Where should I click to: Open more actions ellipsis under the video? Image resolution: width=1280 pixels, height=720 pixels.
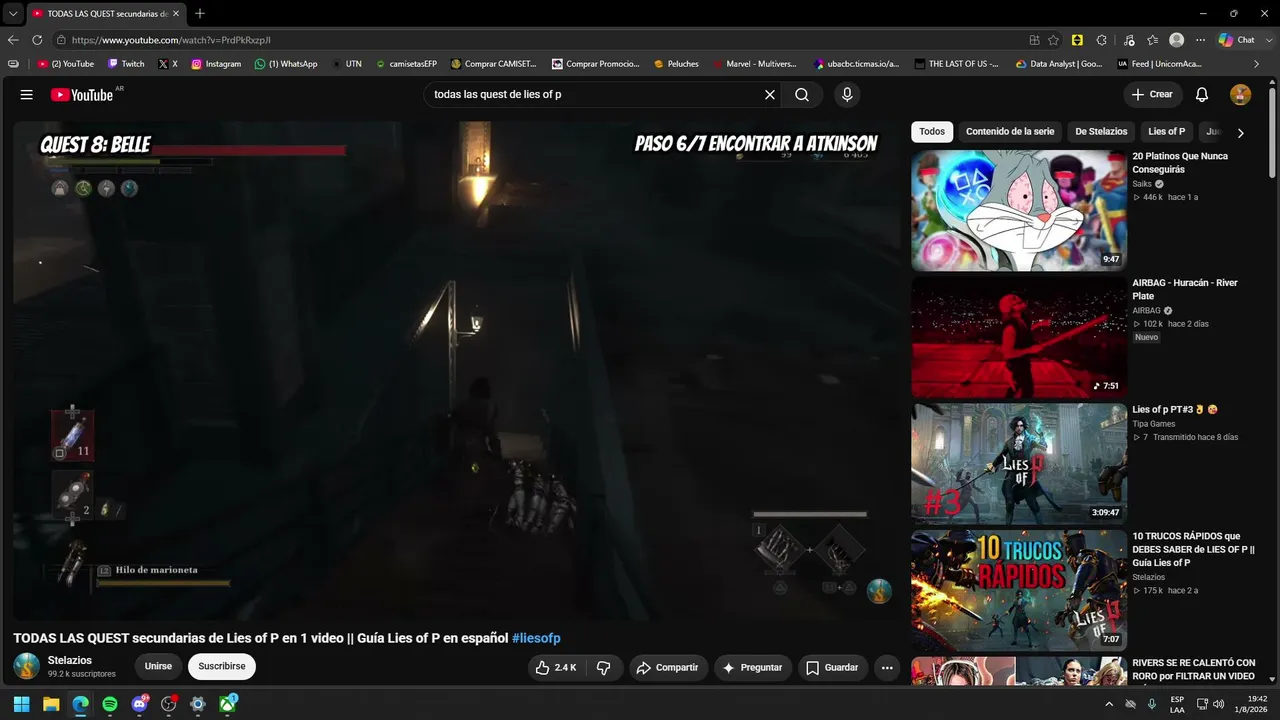[x=887, y=668]
